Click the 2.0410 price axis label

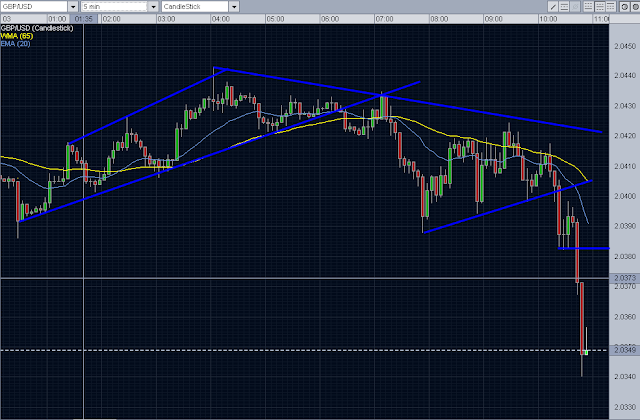click(x=625, y=166)
